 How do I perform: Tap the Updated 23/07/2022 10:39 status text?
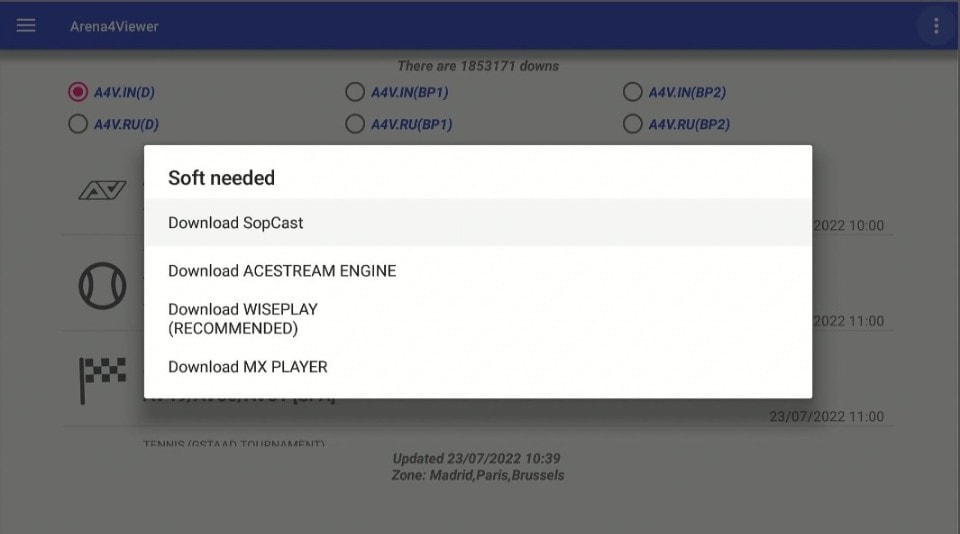476,458
